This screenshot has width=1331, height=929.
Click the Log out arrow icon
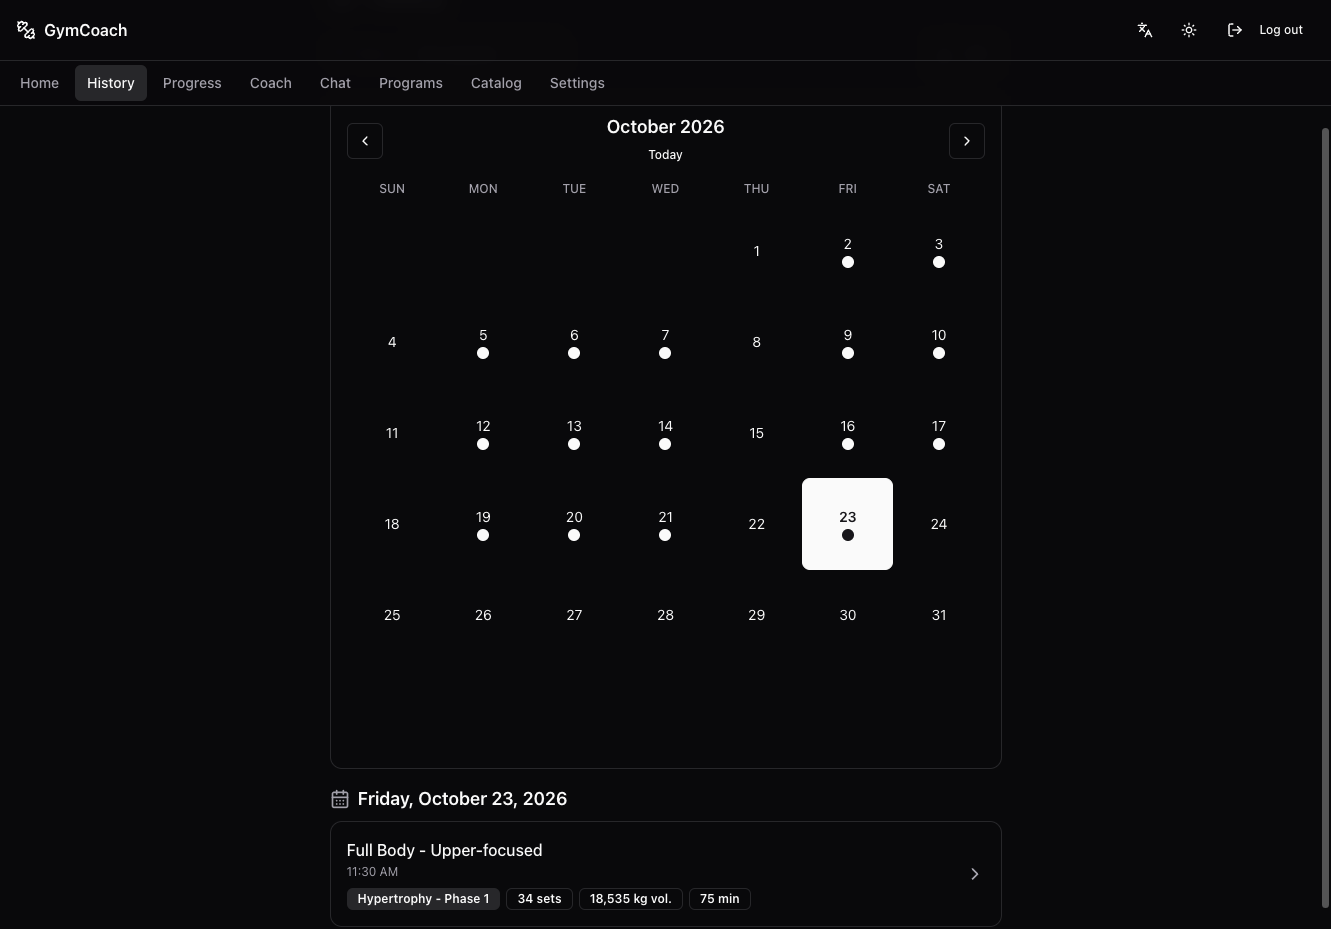1235,30
